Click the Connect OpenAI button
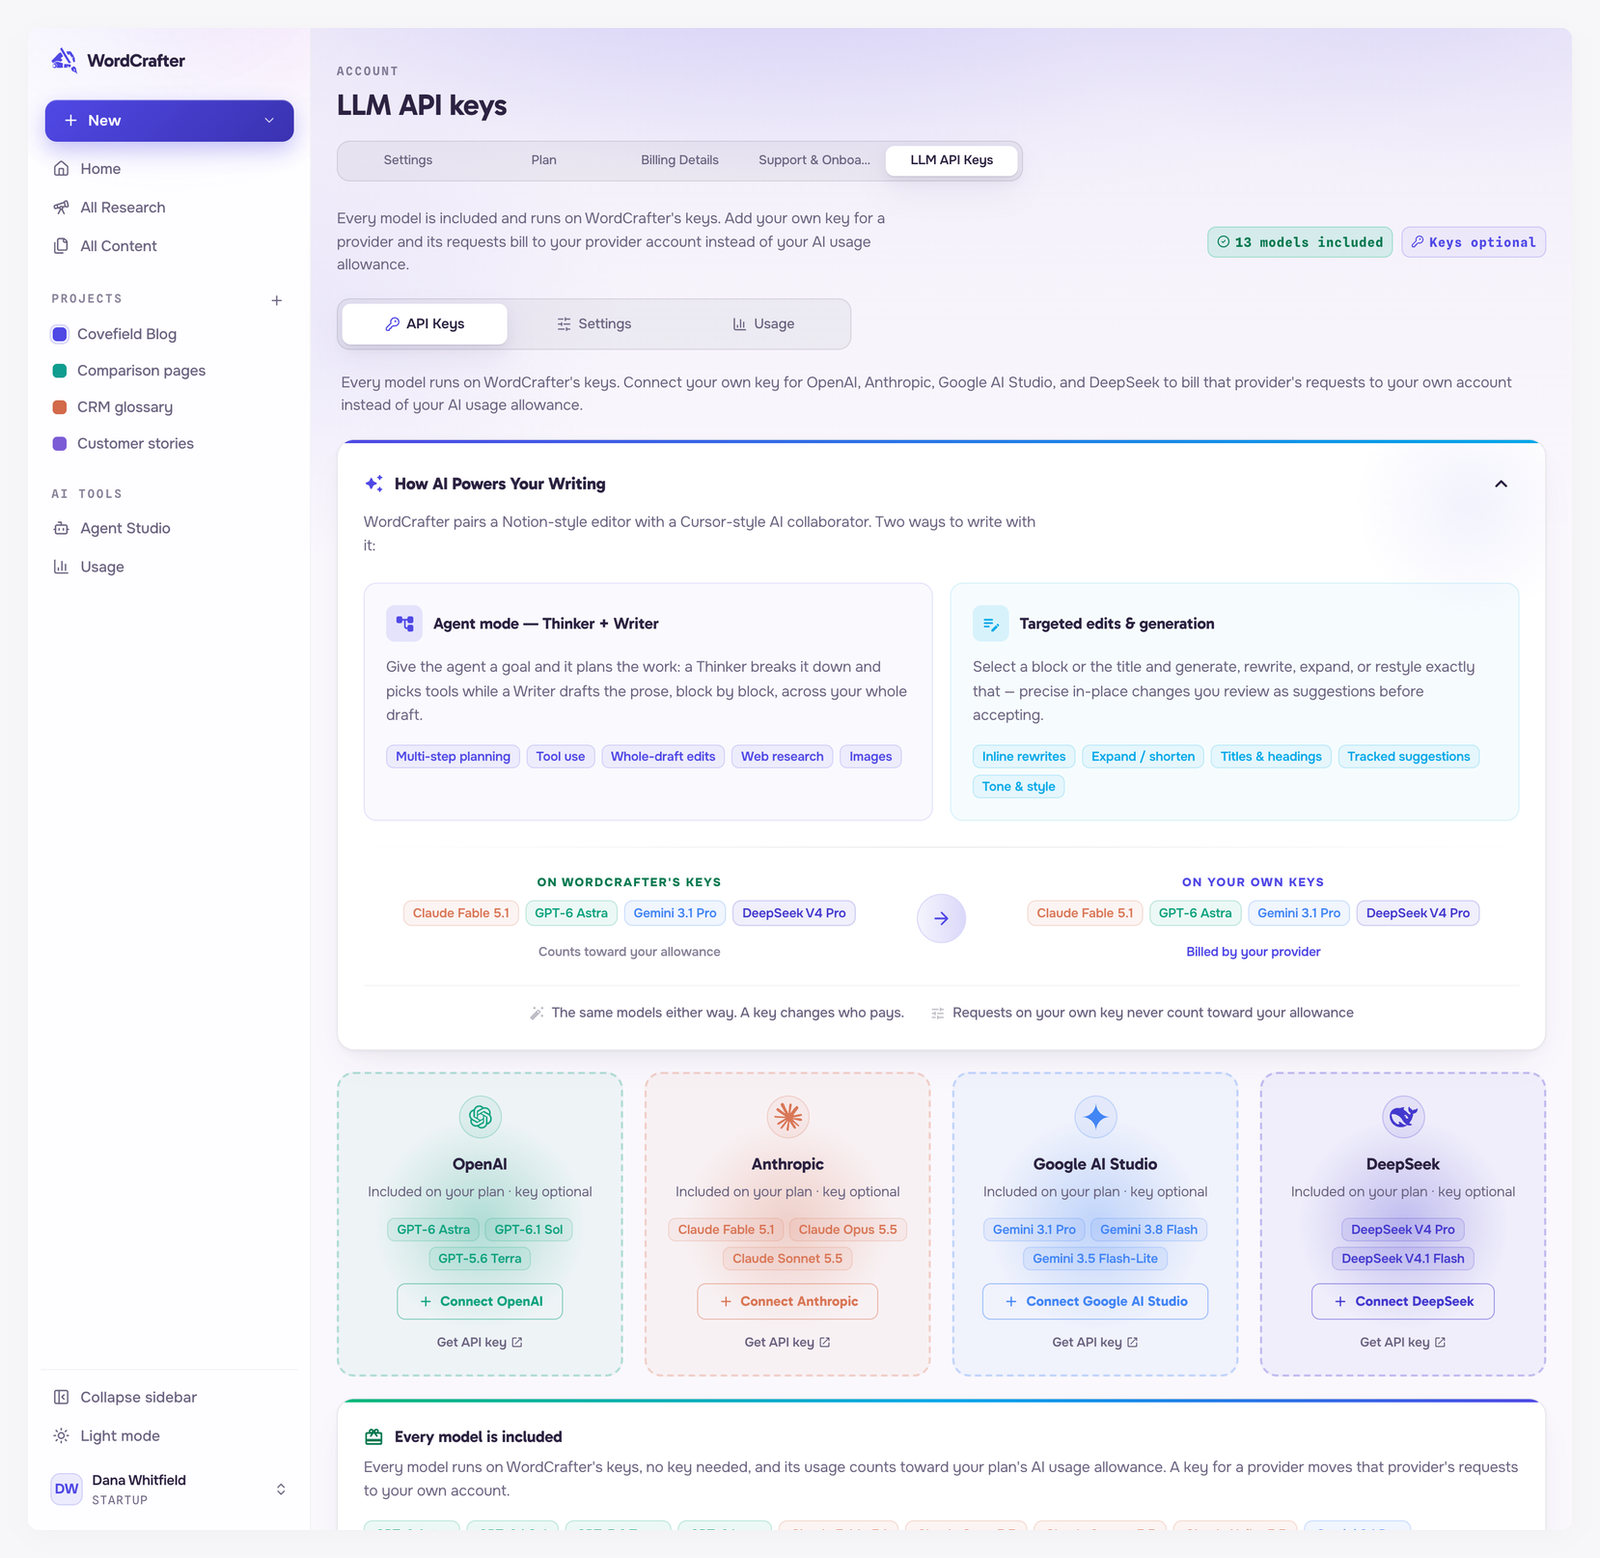 point(480,1301)
